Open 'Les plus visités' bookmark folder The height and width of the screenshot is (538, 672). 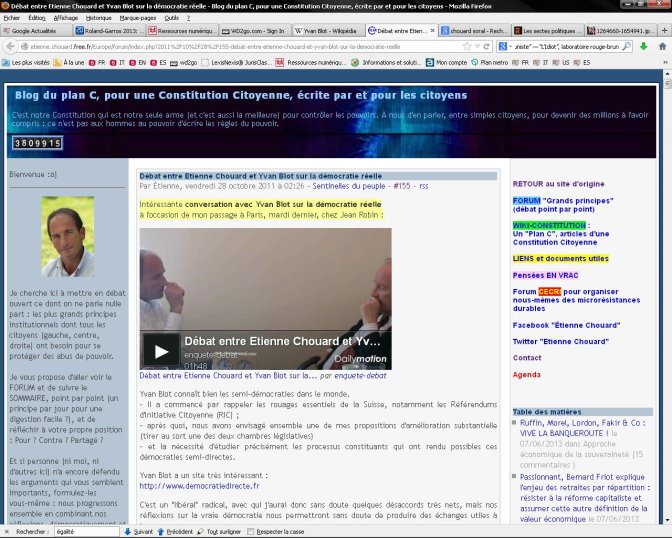click(26, 63)
